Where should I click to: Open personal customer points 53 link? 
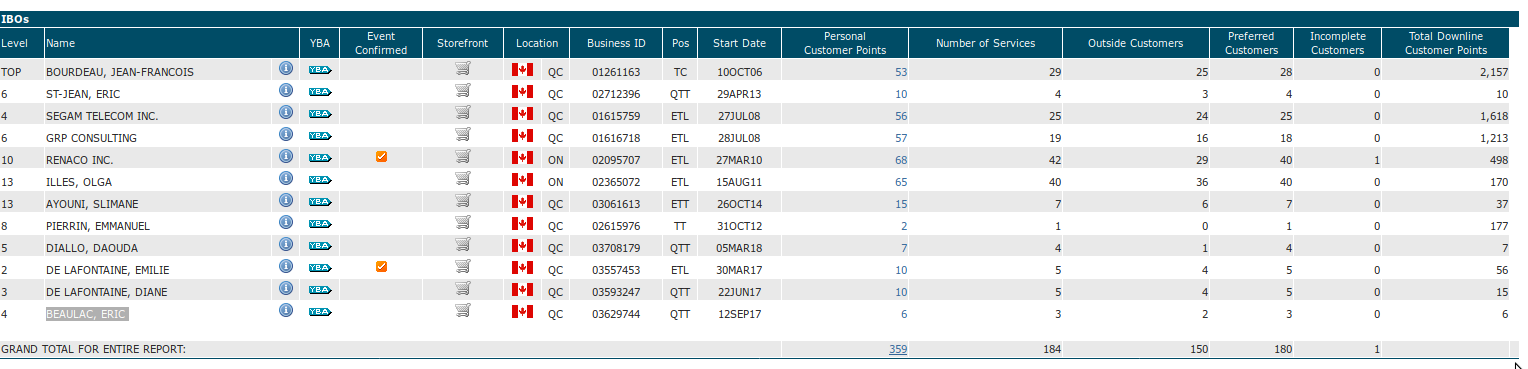[901, 72]
